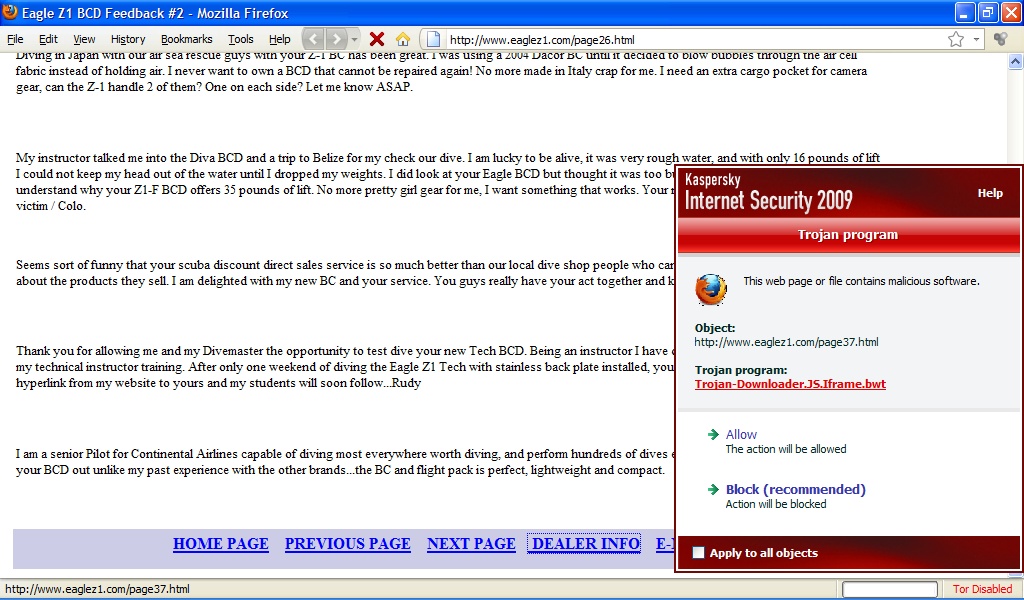Click Help in Kaspersky popup header
The height and width of the screenshot is (600, 1024).
[x=990, y=193]
